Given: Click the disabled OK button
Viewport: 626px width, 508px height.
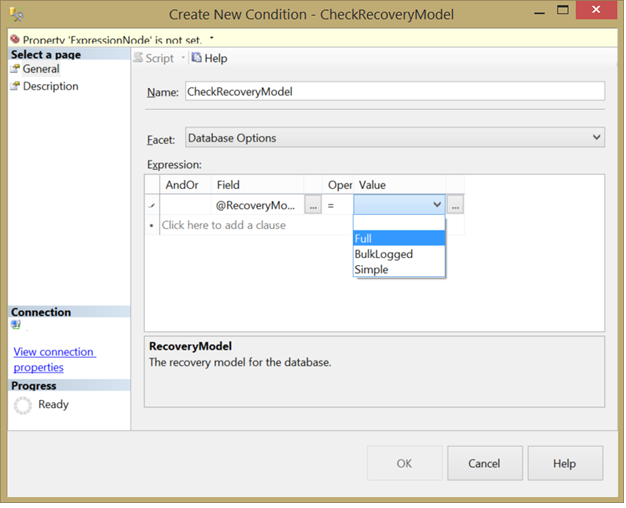Looking at the screenshot, I should tap(404, 463).
